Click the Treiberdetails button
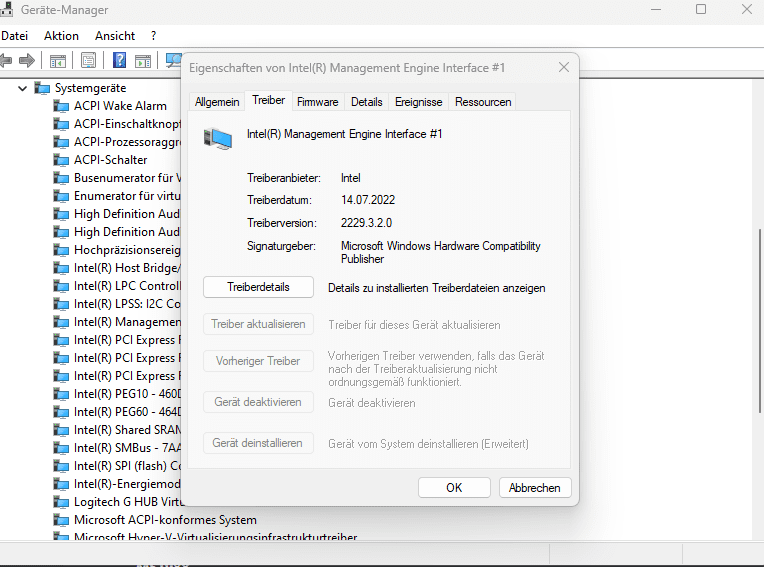The height and width of the screenshot is (567, 764). point(258,287)
